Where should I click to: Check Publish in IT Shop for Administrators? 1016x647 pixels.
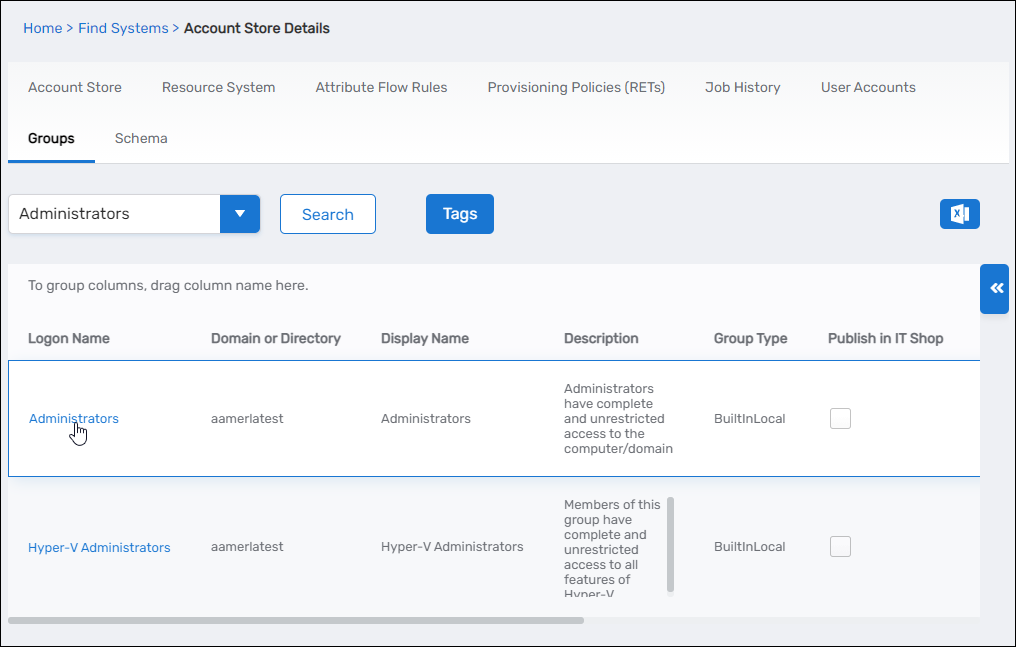[x=840, y=419]
